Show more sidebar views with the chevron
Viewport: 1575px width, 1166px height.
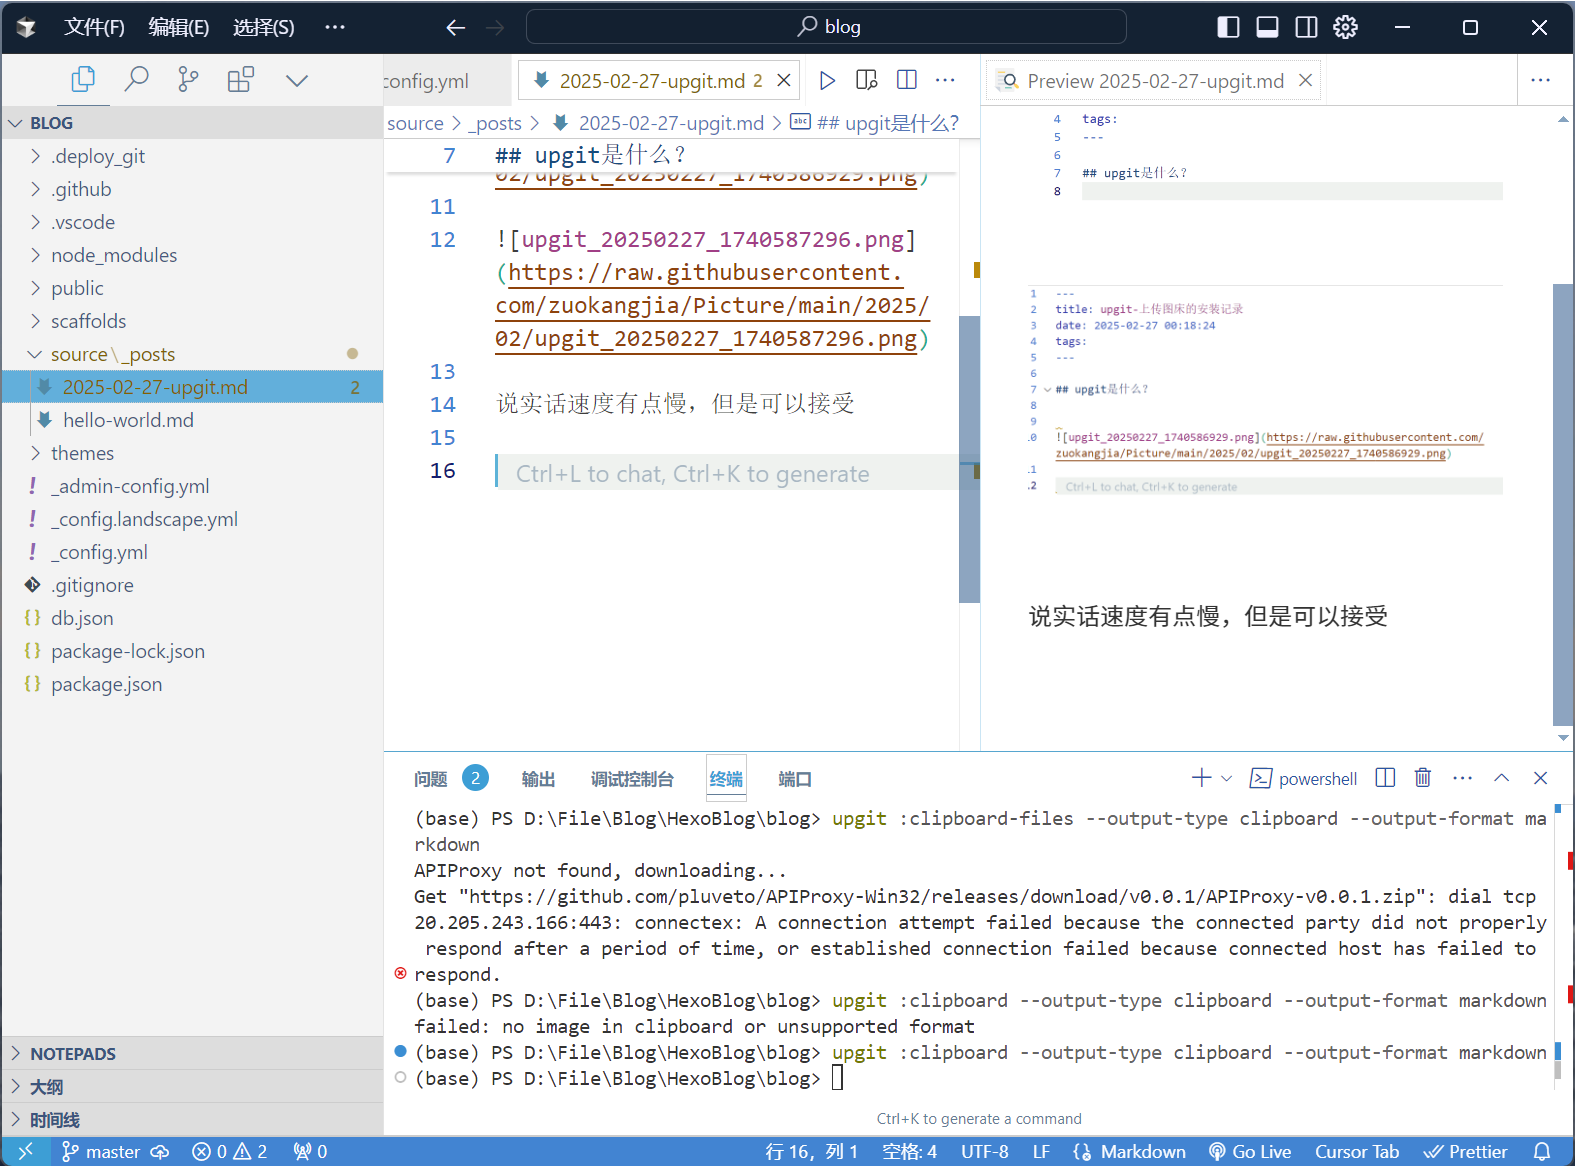point(297,80)
